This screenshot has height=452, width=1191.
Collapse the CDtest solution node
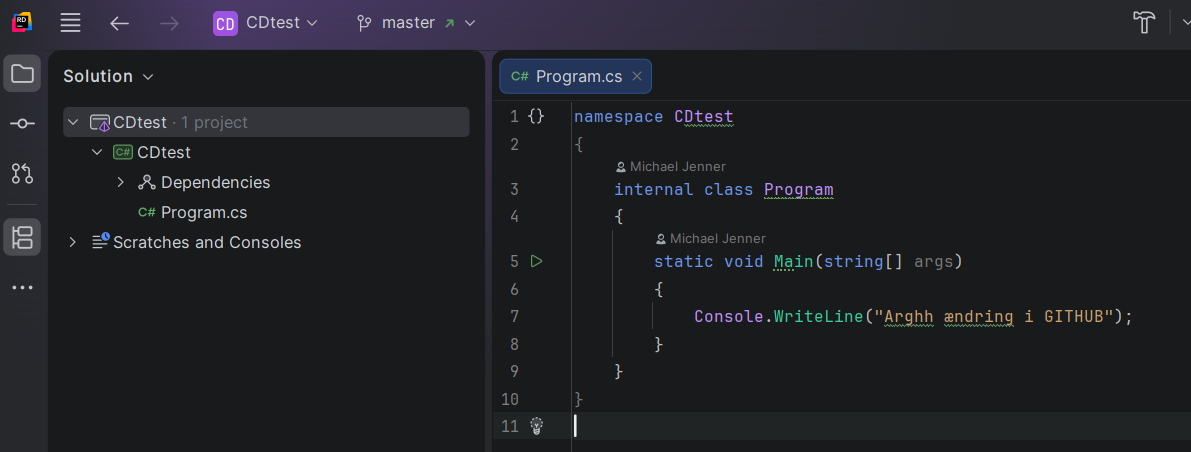[x=73, y=122]
